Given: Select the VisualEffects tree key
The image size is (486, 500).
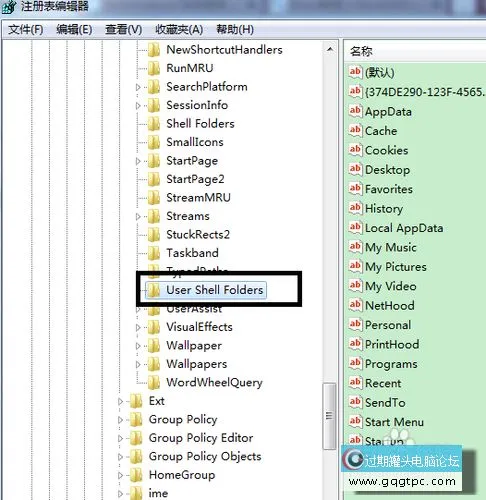Looking at the screenshot, I should 199,327.
